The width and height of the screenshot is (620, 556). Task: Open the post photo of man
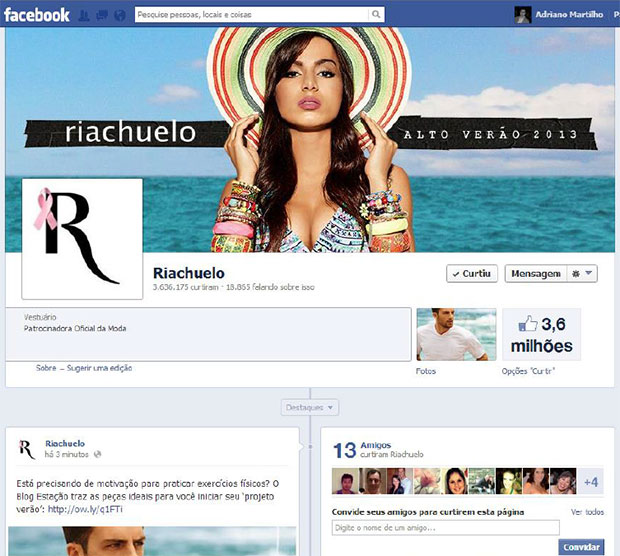(x=152, y=541)
